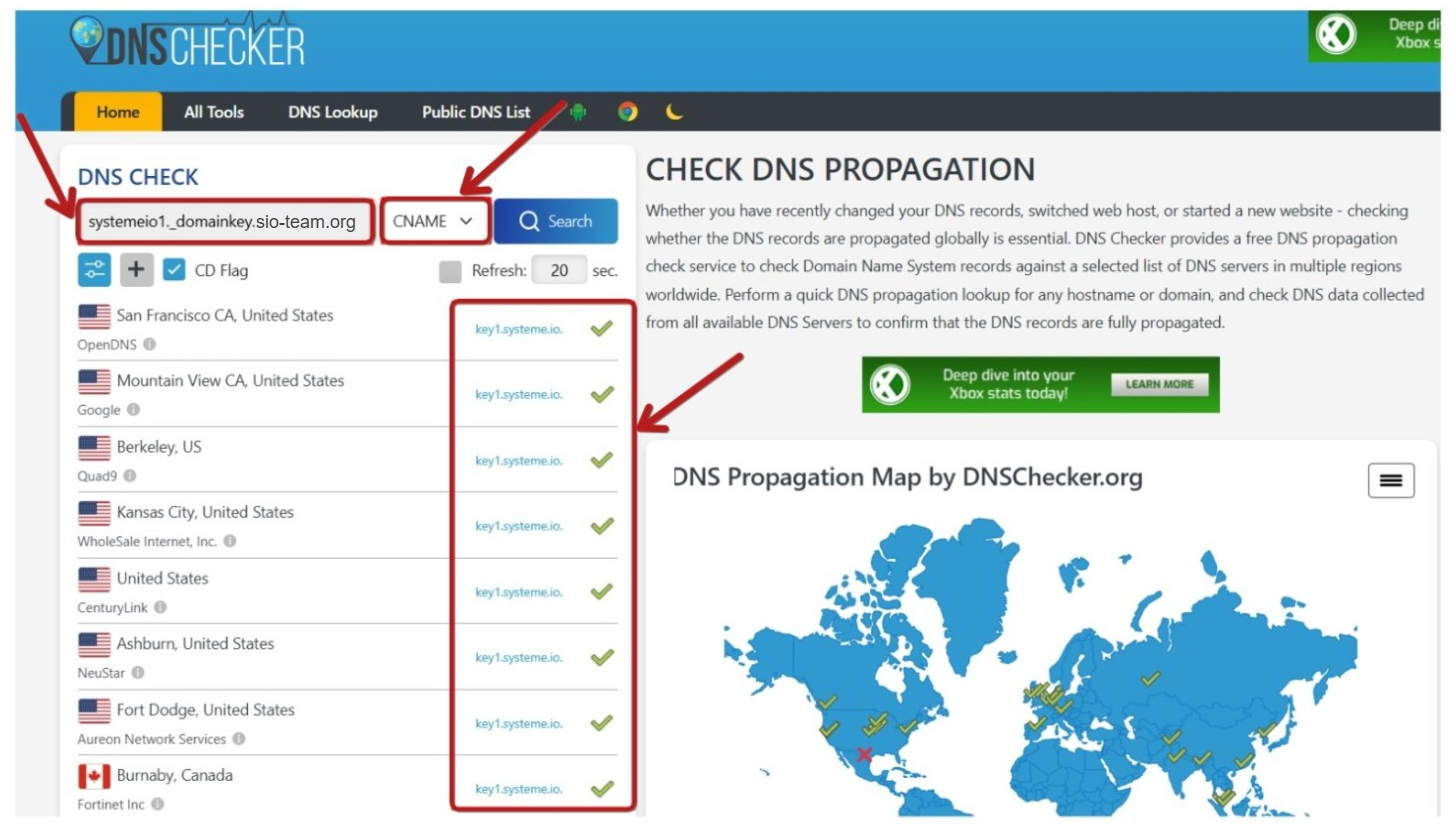Viewport: 1452px width, 835px height.
Task: Click the red X marker on map
Action: pos(865,755)
